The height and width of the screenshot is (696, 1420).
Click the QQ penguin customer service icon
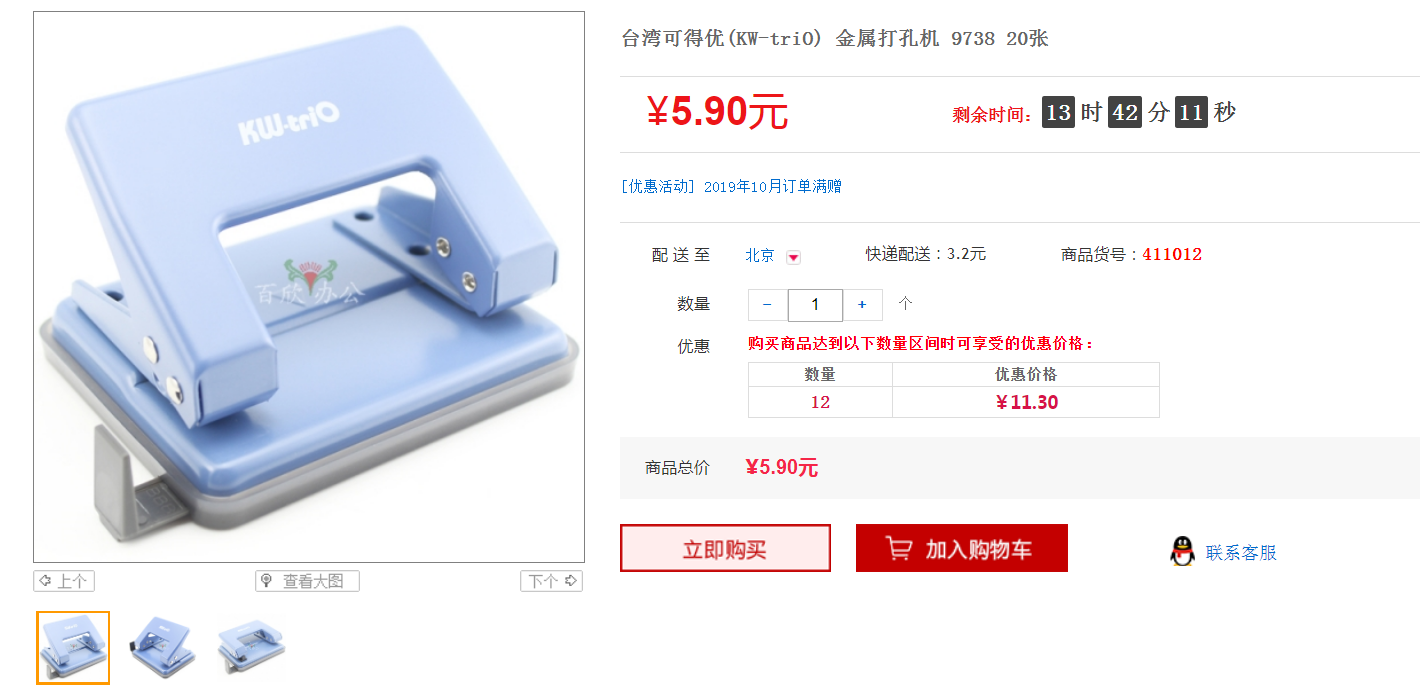click(1182, 551)
